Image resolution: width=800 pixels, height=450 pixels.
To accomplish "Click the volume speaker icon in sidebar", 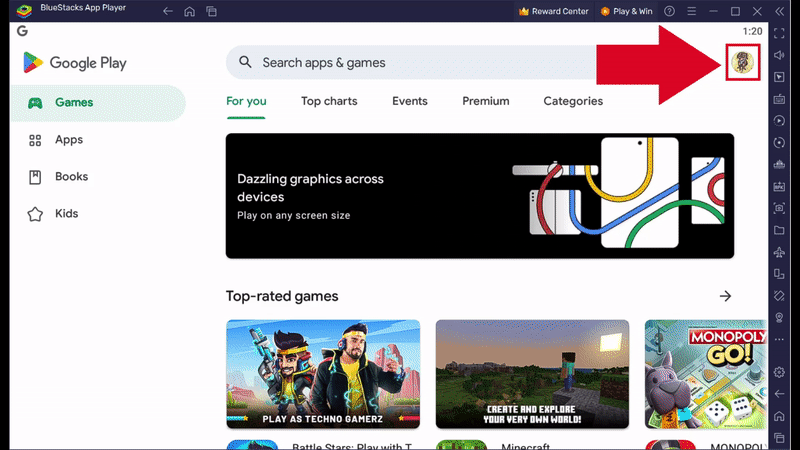I will (x=780, y=55).
